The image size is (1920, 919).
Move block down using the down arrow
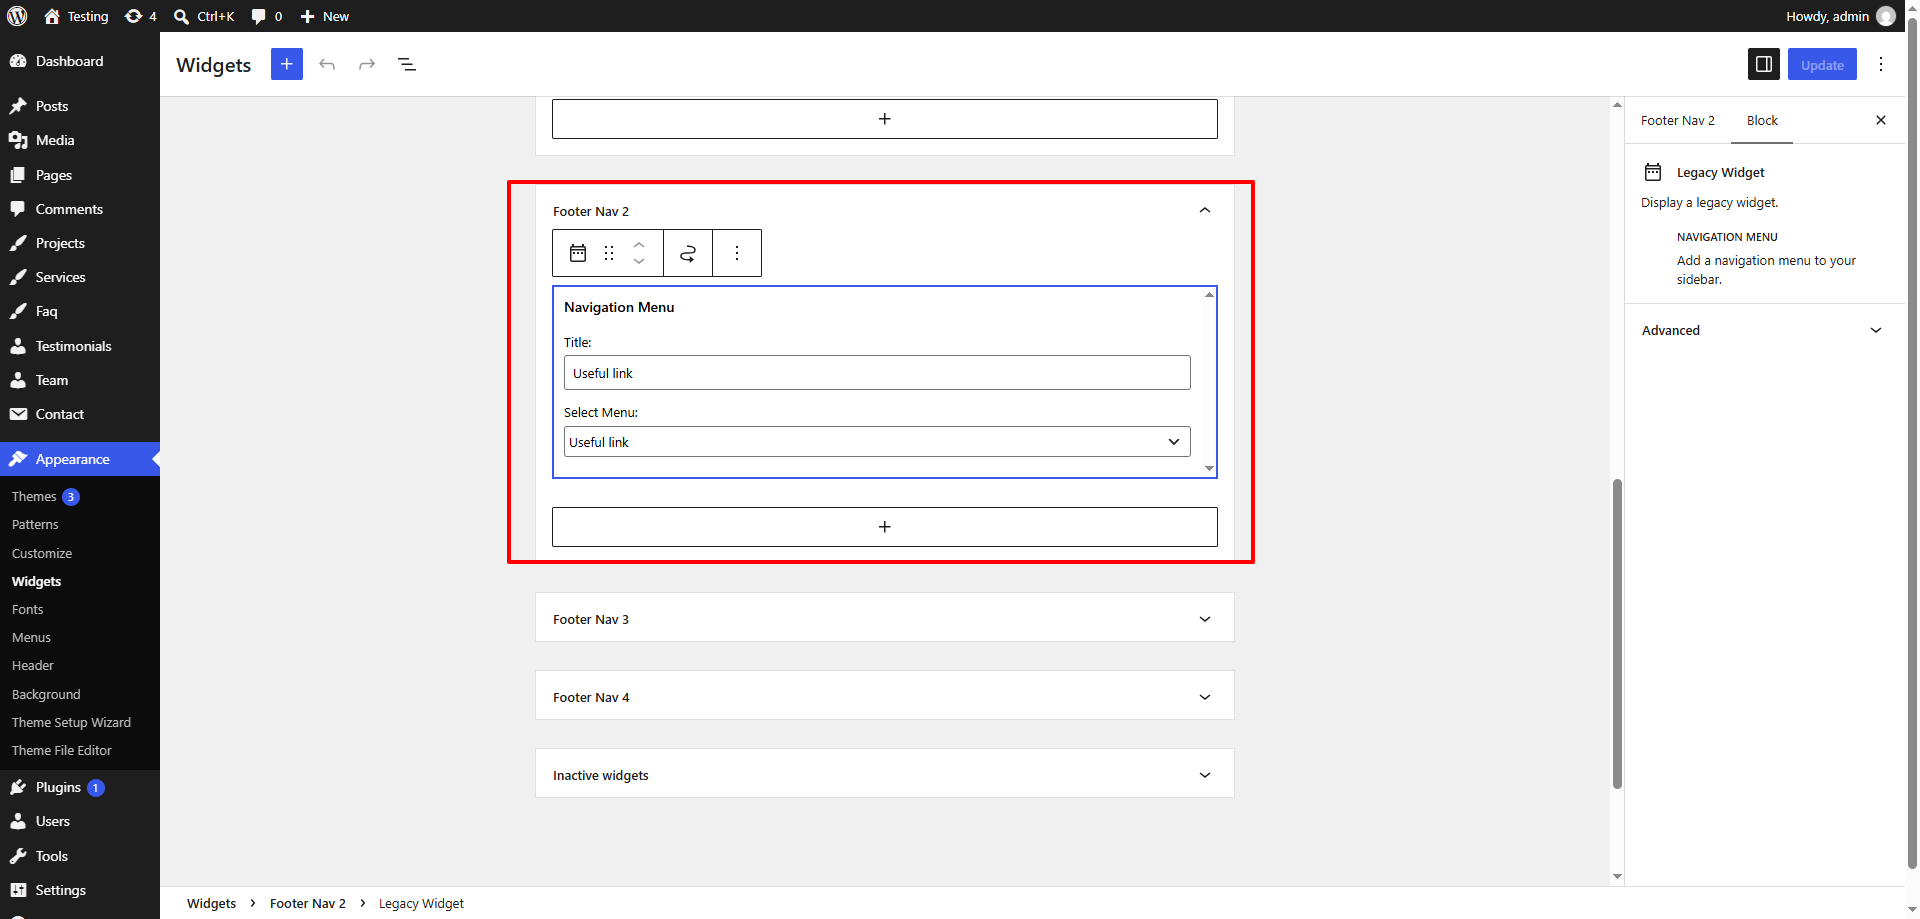pos(639,261)
